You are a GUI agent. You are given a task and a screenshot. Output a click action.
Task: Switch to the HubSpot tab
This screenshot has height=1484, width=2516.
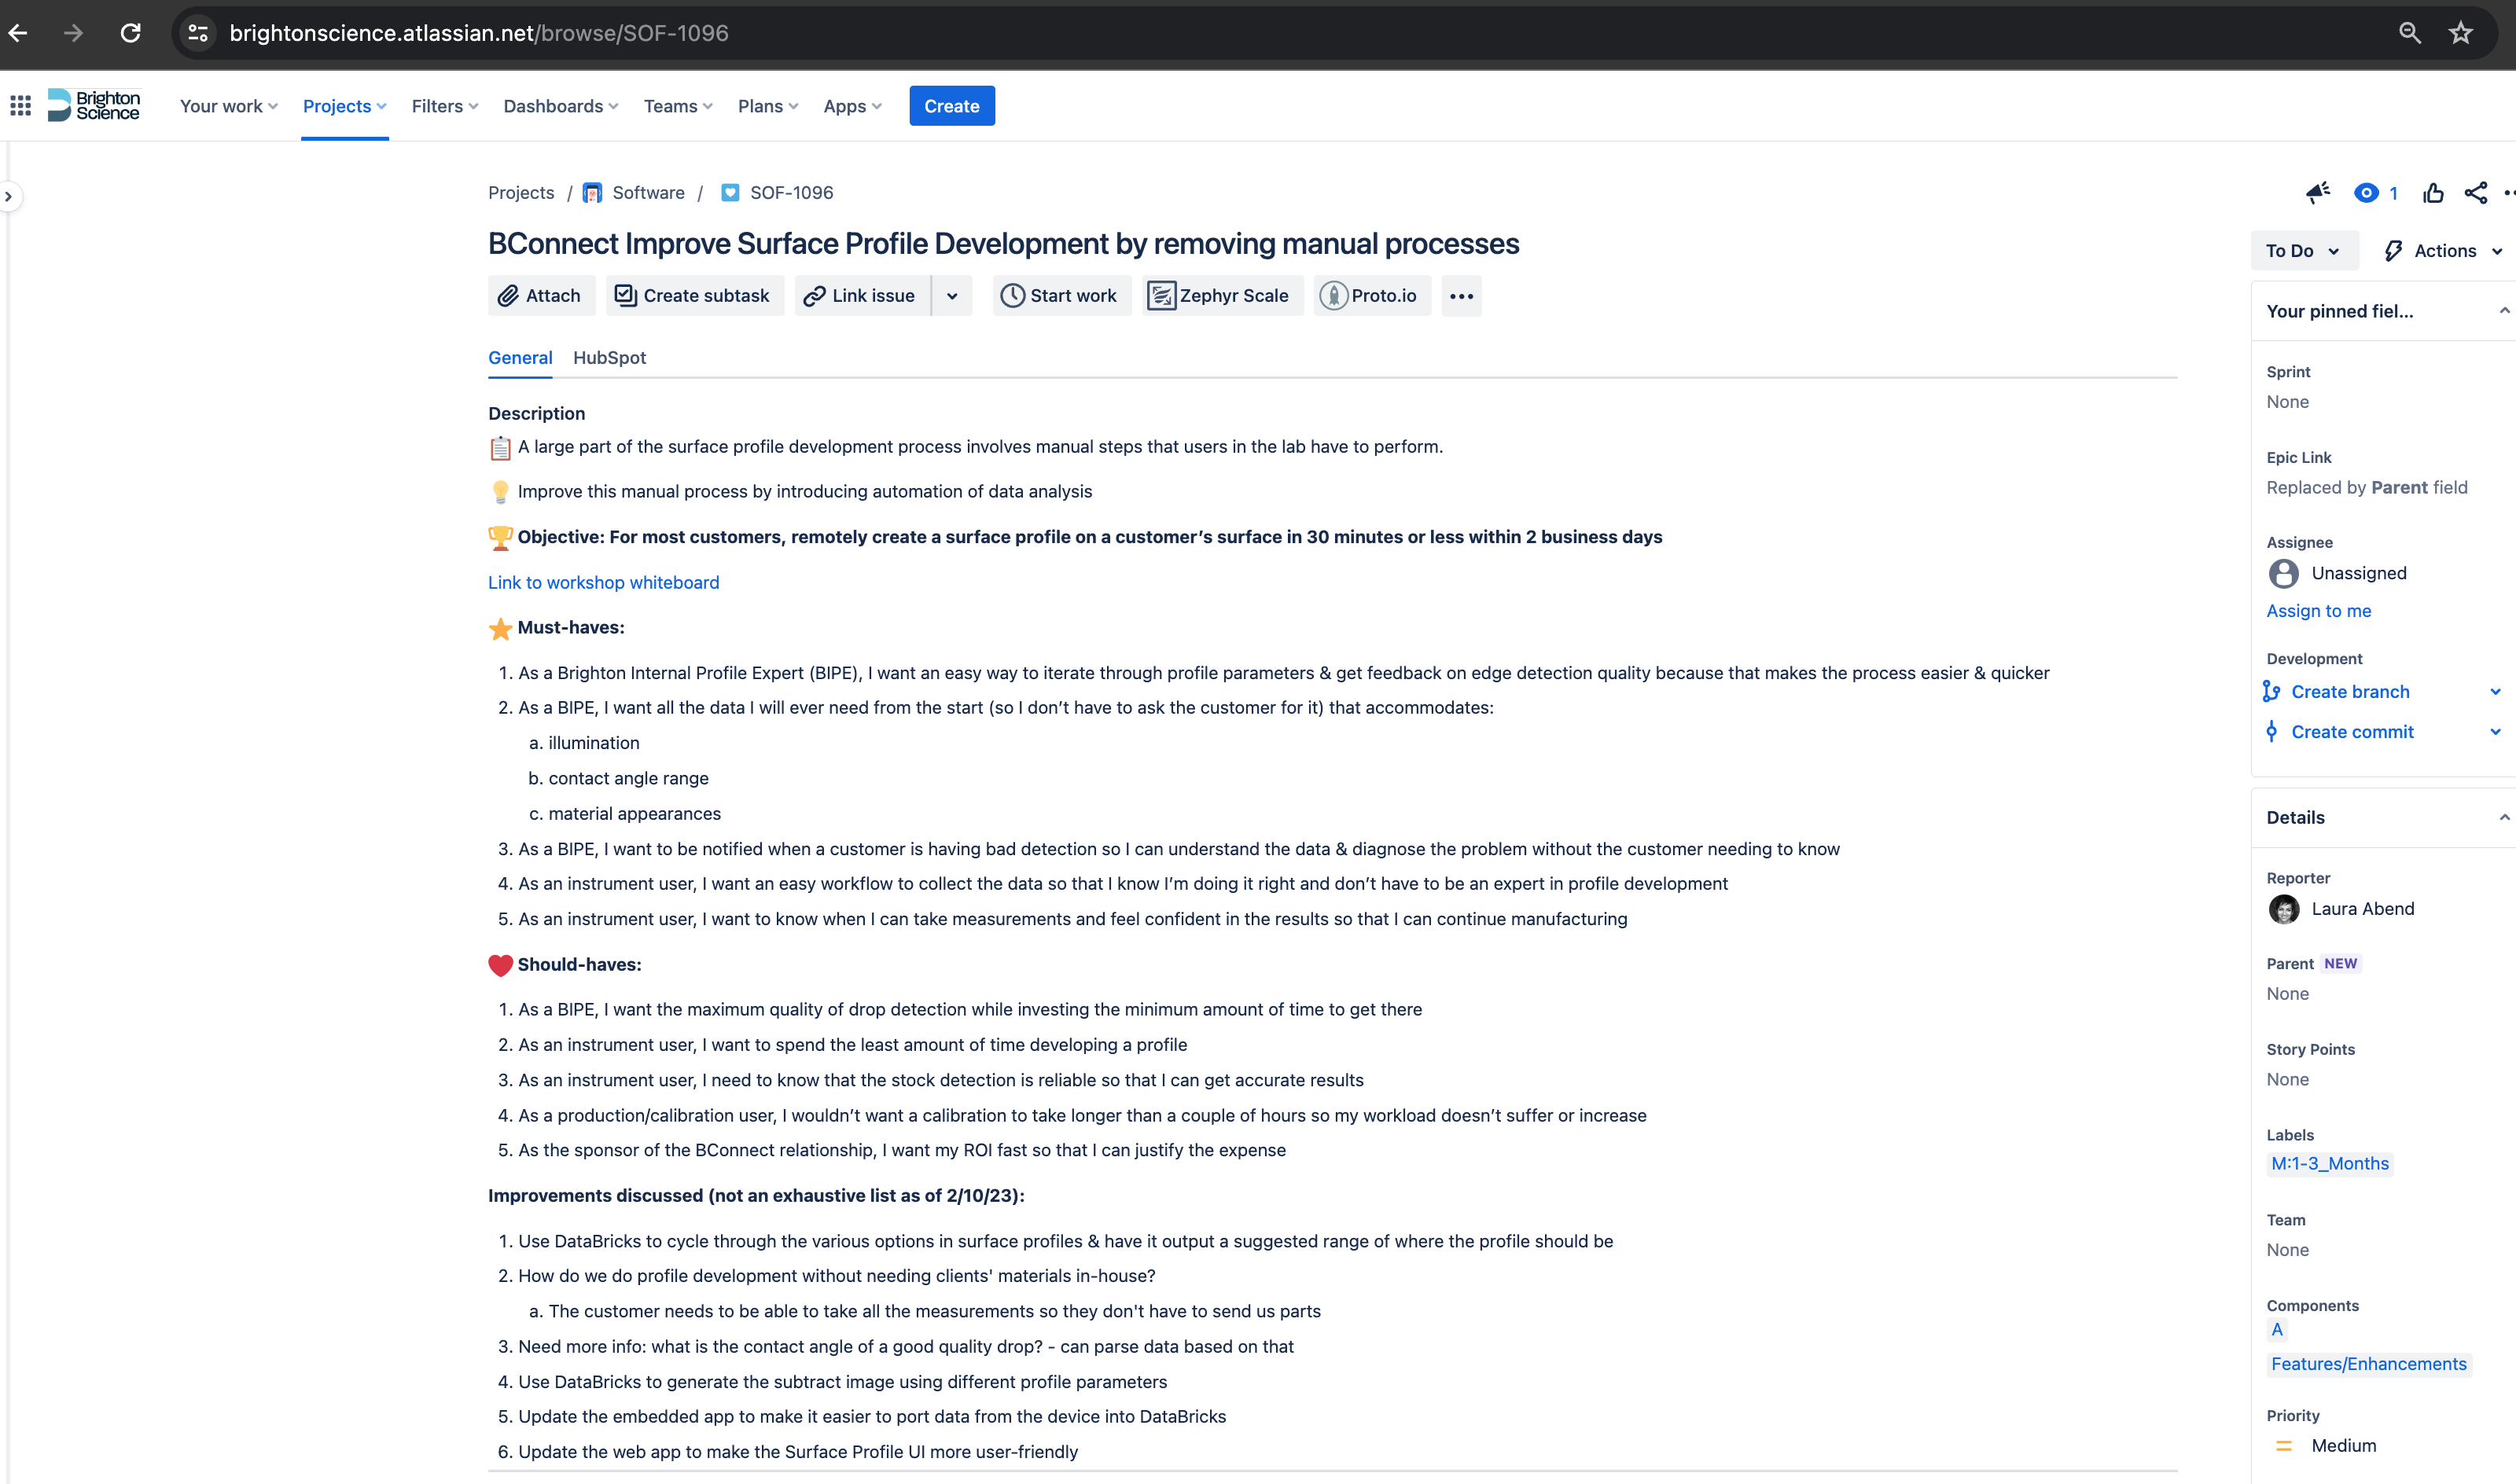609,355
